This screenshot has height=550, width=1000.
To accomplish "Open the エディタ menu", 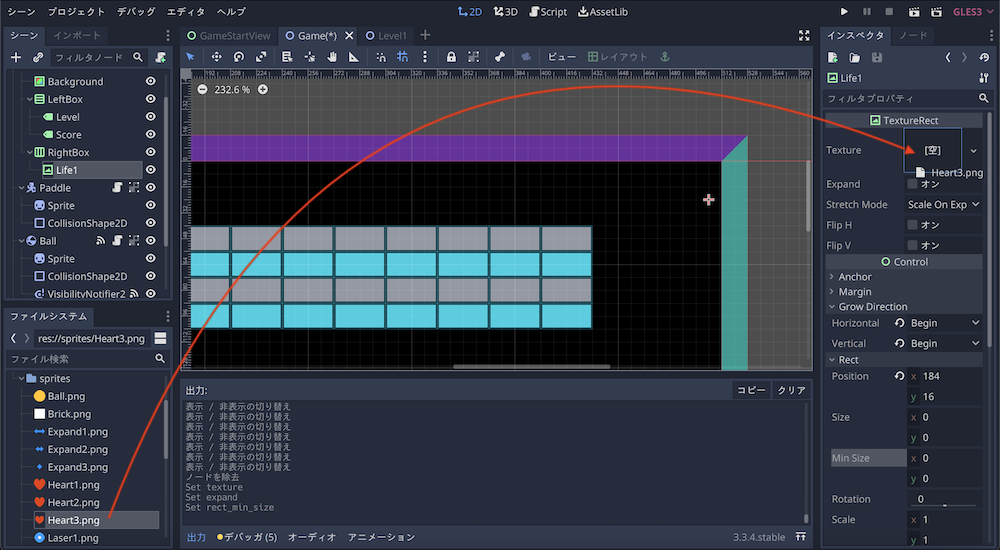I will pos(186,11).
